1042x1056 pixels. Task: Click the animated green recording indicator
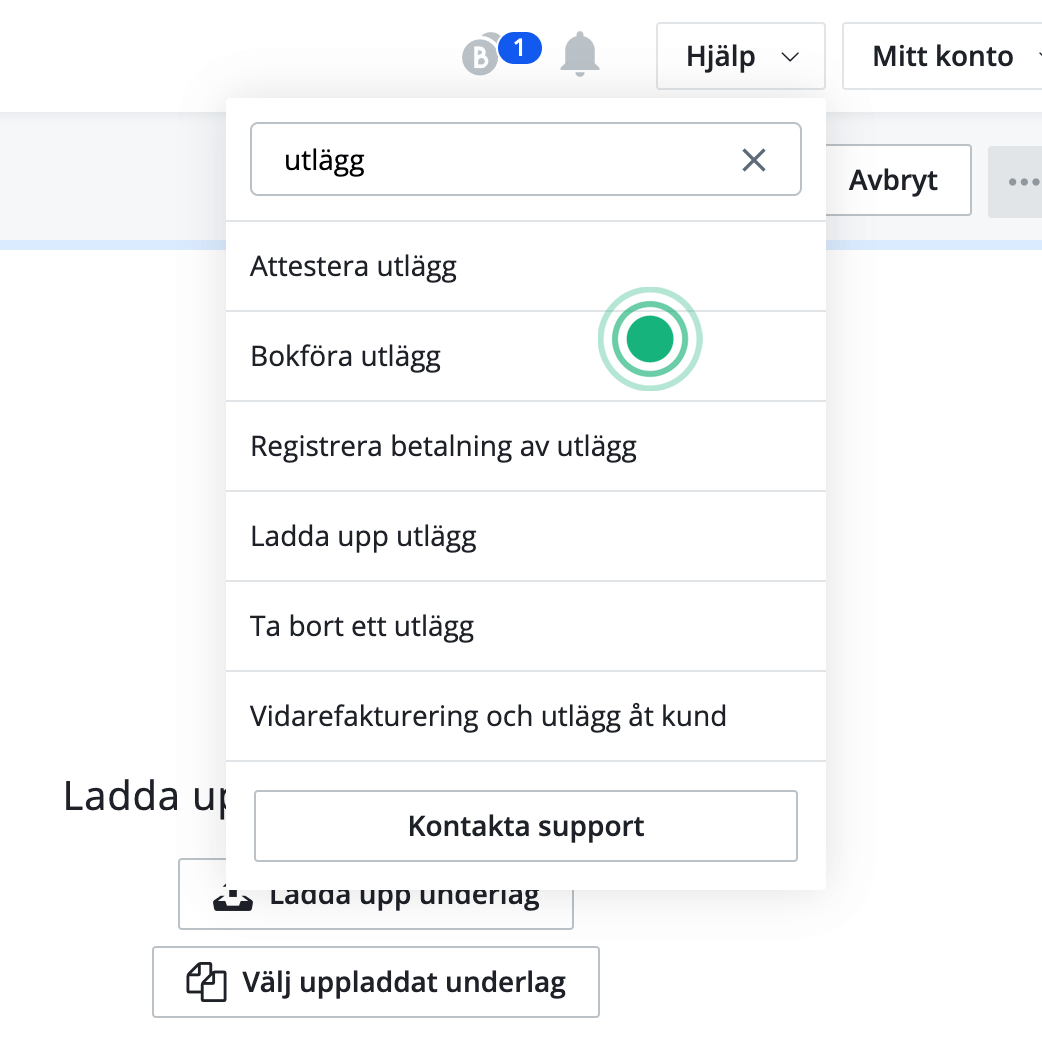pos(650,338)
